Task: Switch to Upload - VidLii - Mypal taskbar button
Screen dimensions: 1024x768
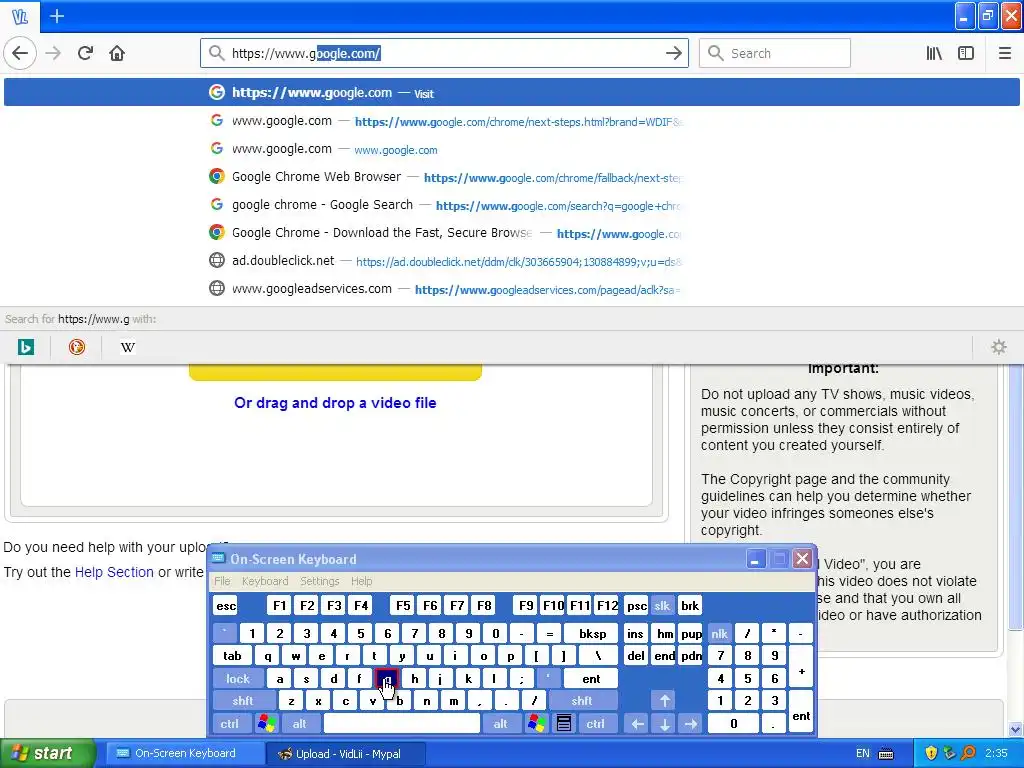Action: (x=347, y=753)
